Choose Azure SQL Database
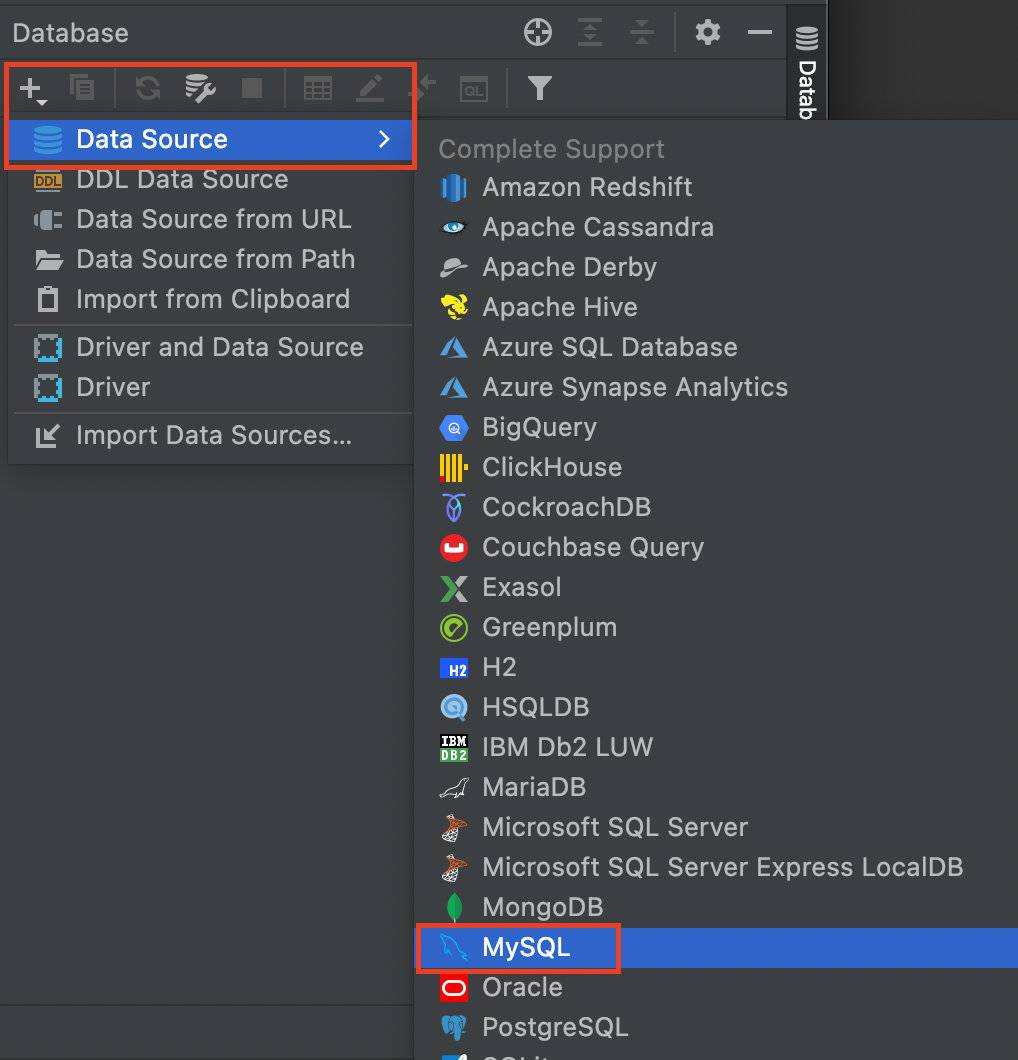 [x=717, y=347]
